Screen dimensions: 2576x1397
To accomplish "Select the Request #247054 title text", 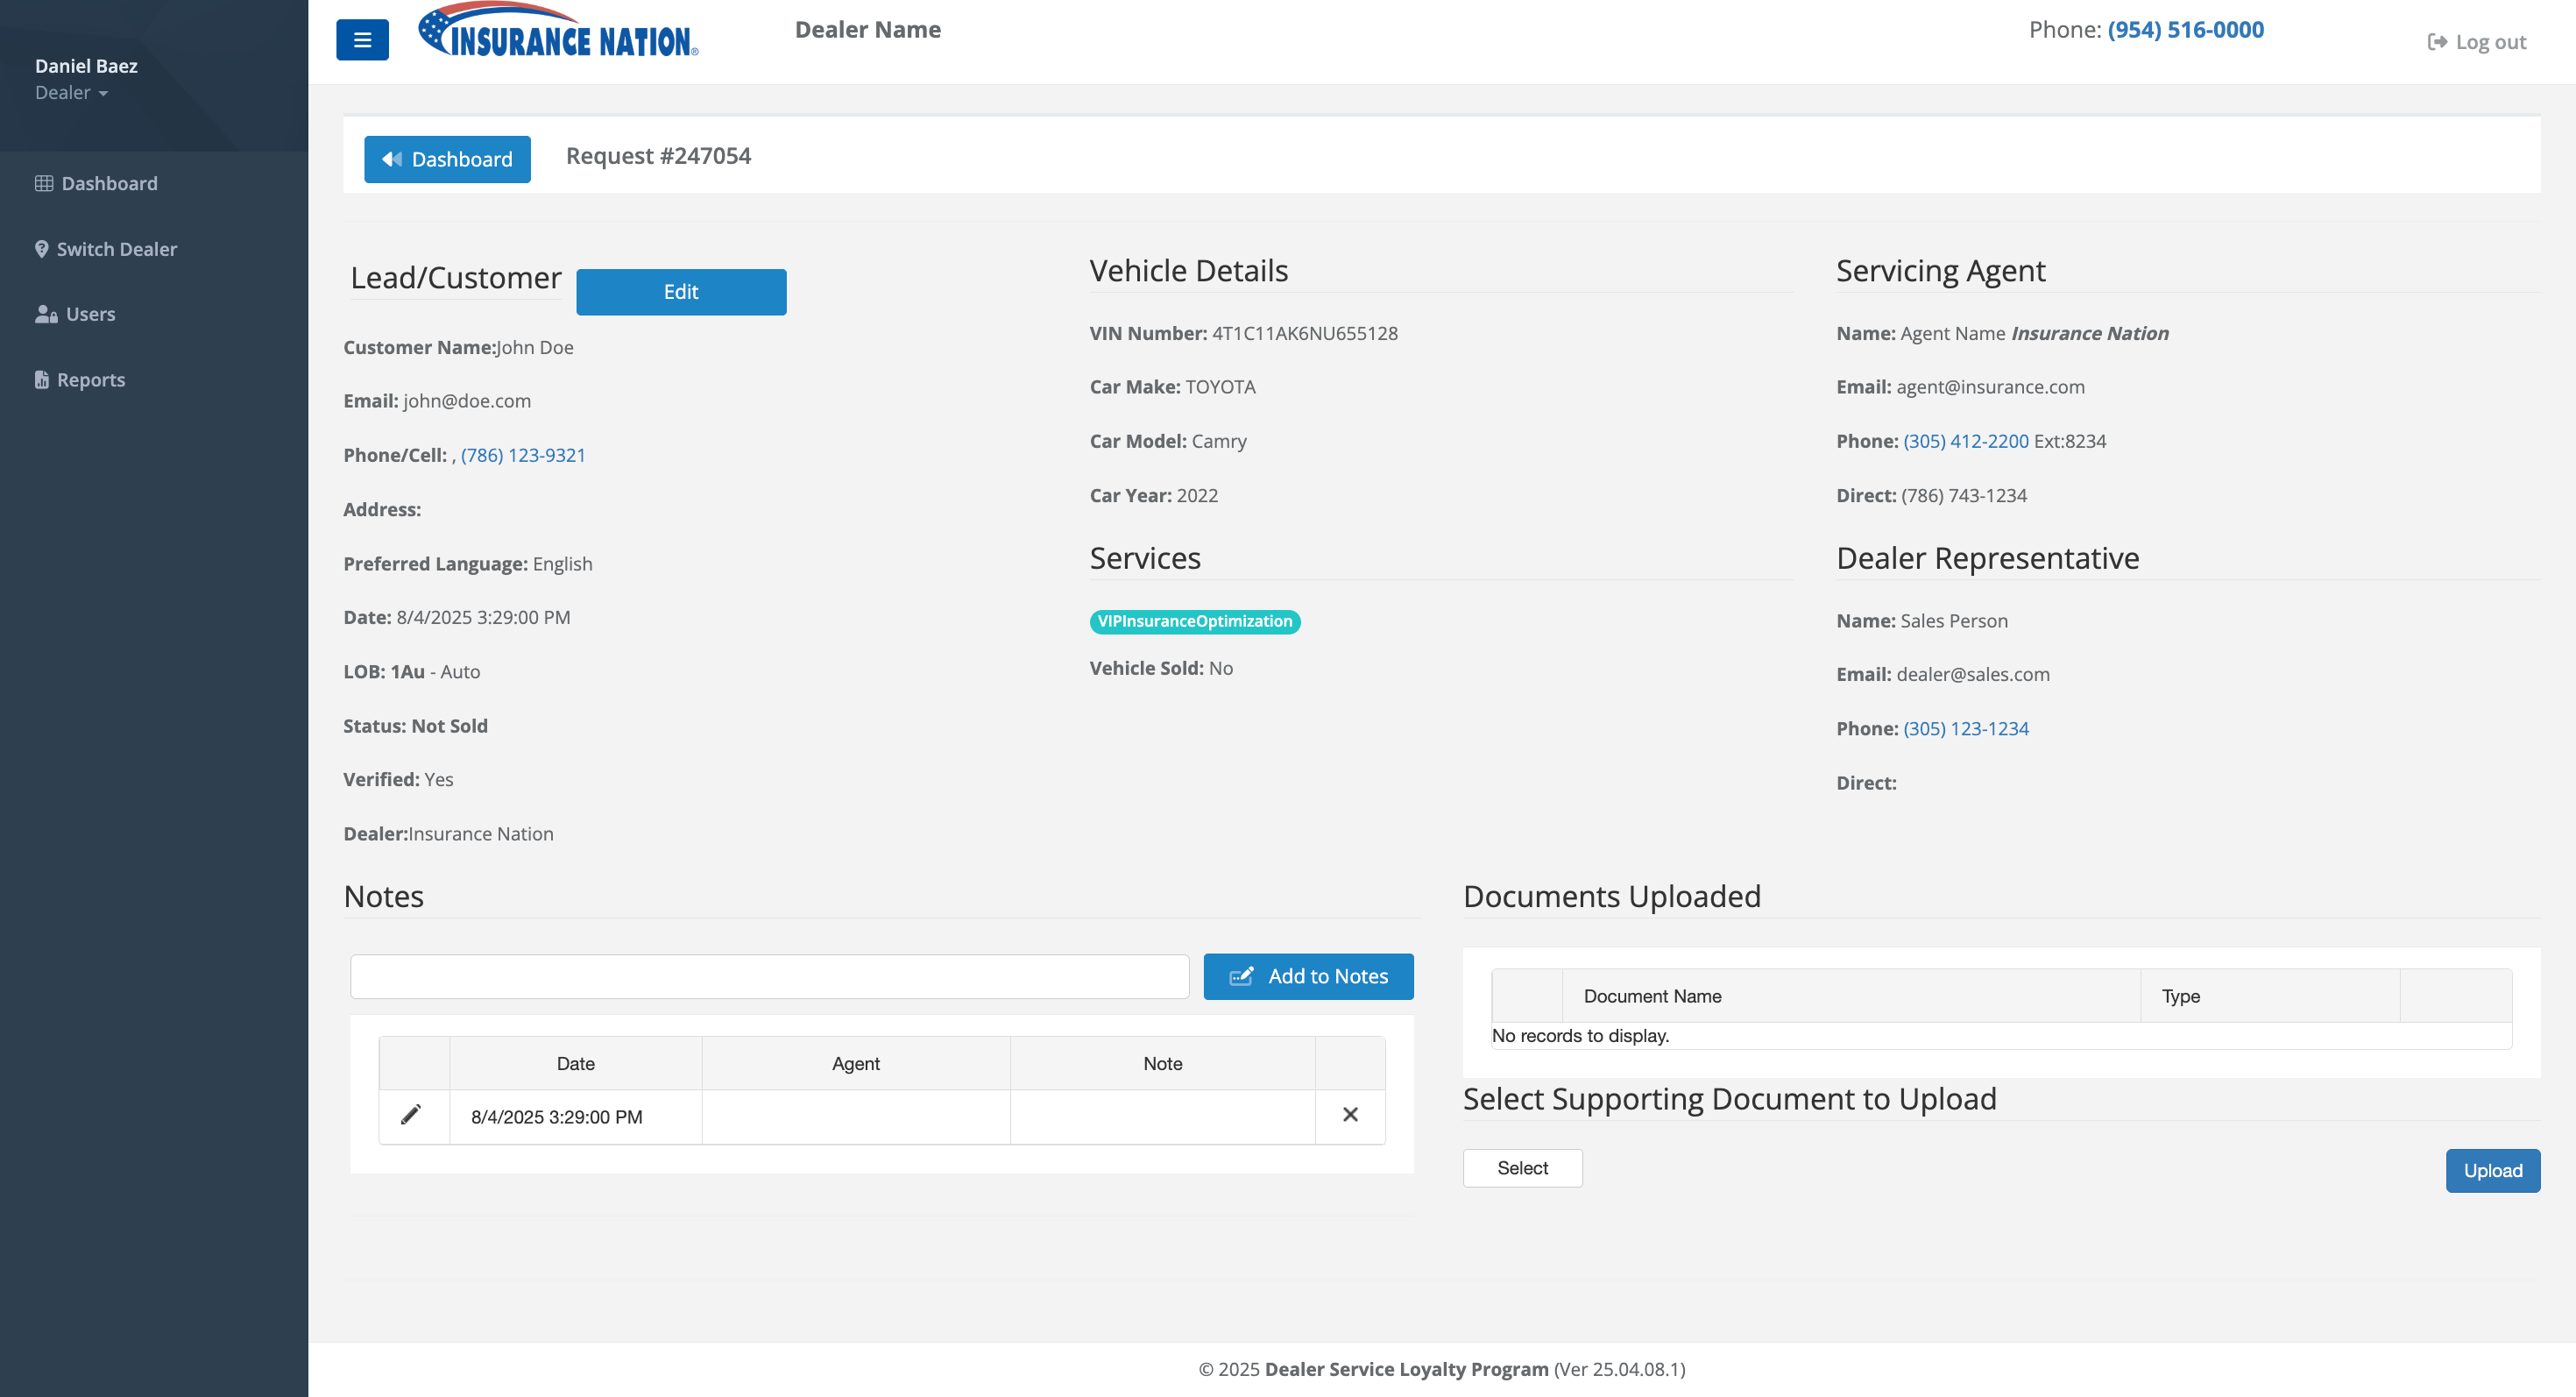I will tap(658, 156).
